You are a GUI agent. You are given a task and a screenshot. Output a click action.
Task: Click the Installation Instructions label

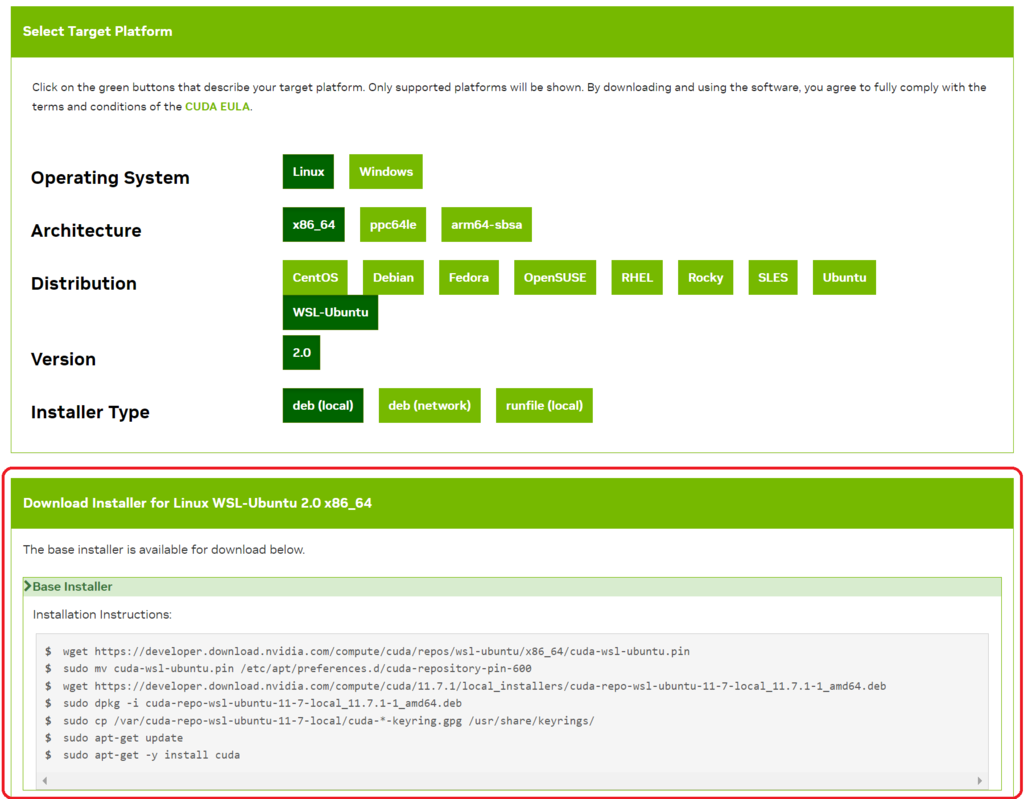pyautogui.click(x=103, y=615)
